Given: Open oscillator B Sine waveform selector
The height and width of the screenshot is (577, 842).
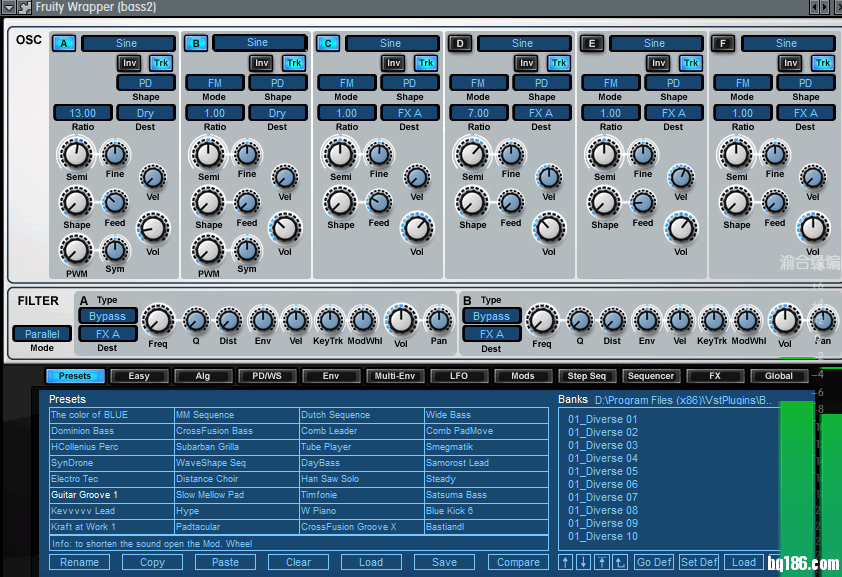Looking at the screenshot, I should [258, 43].
